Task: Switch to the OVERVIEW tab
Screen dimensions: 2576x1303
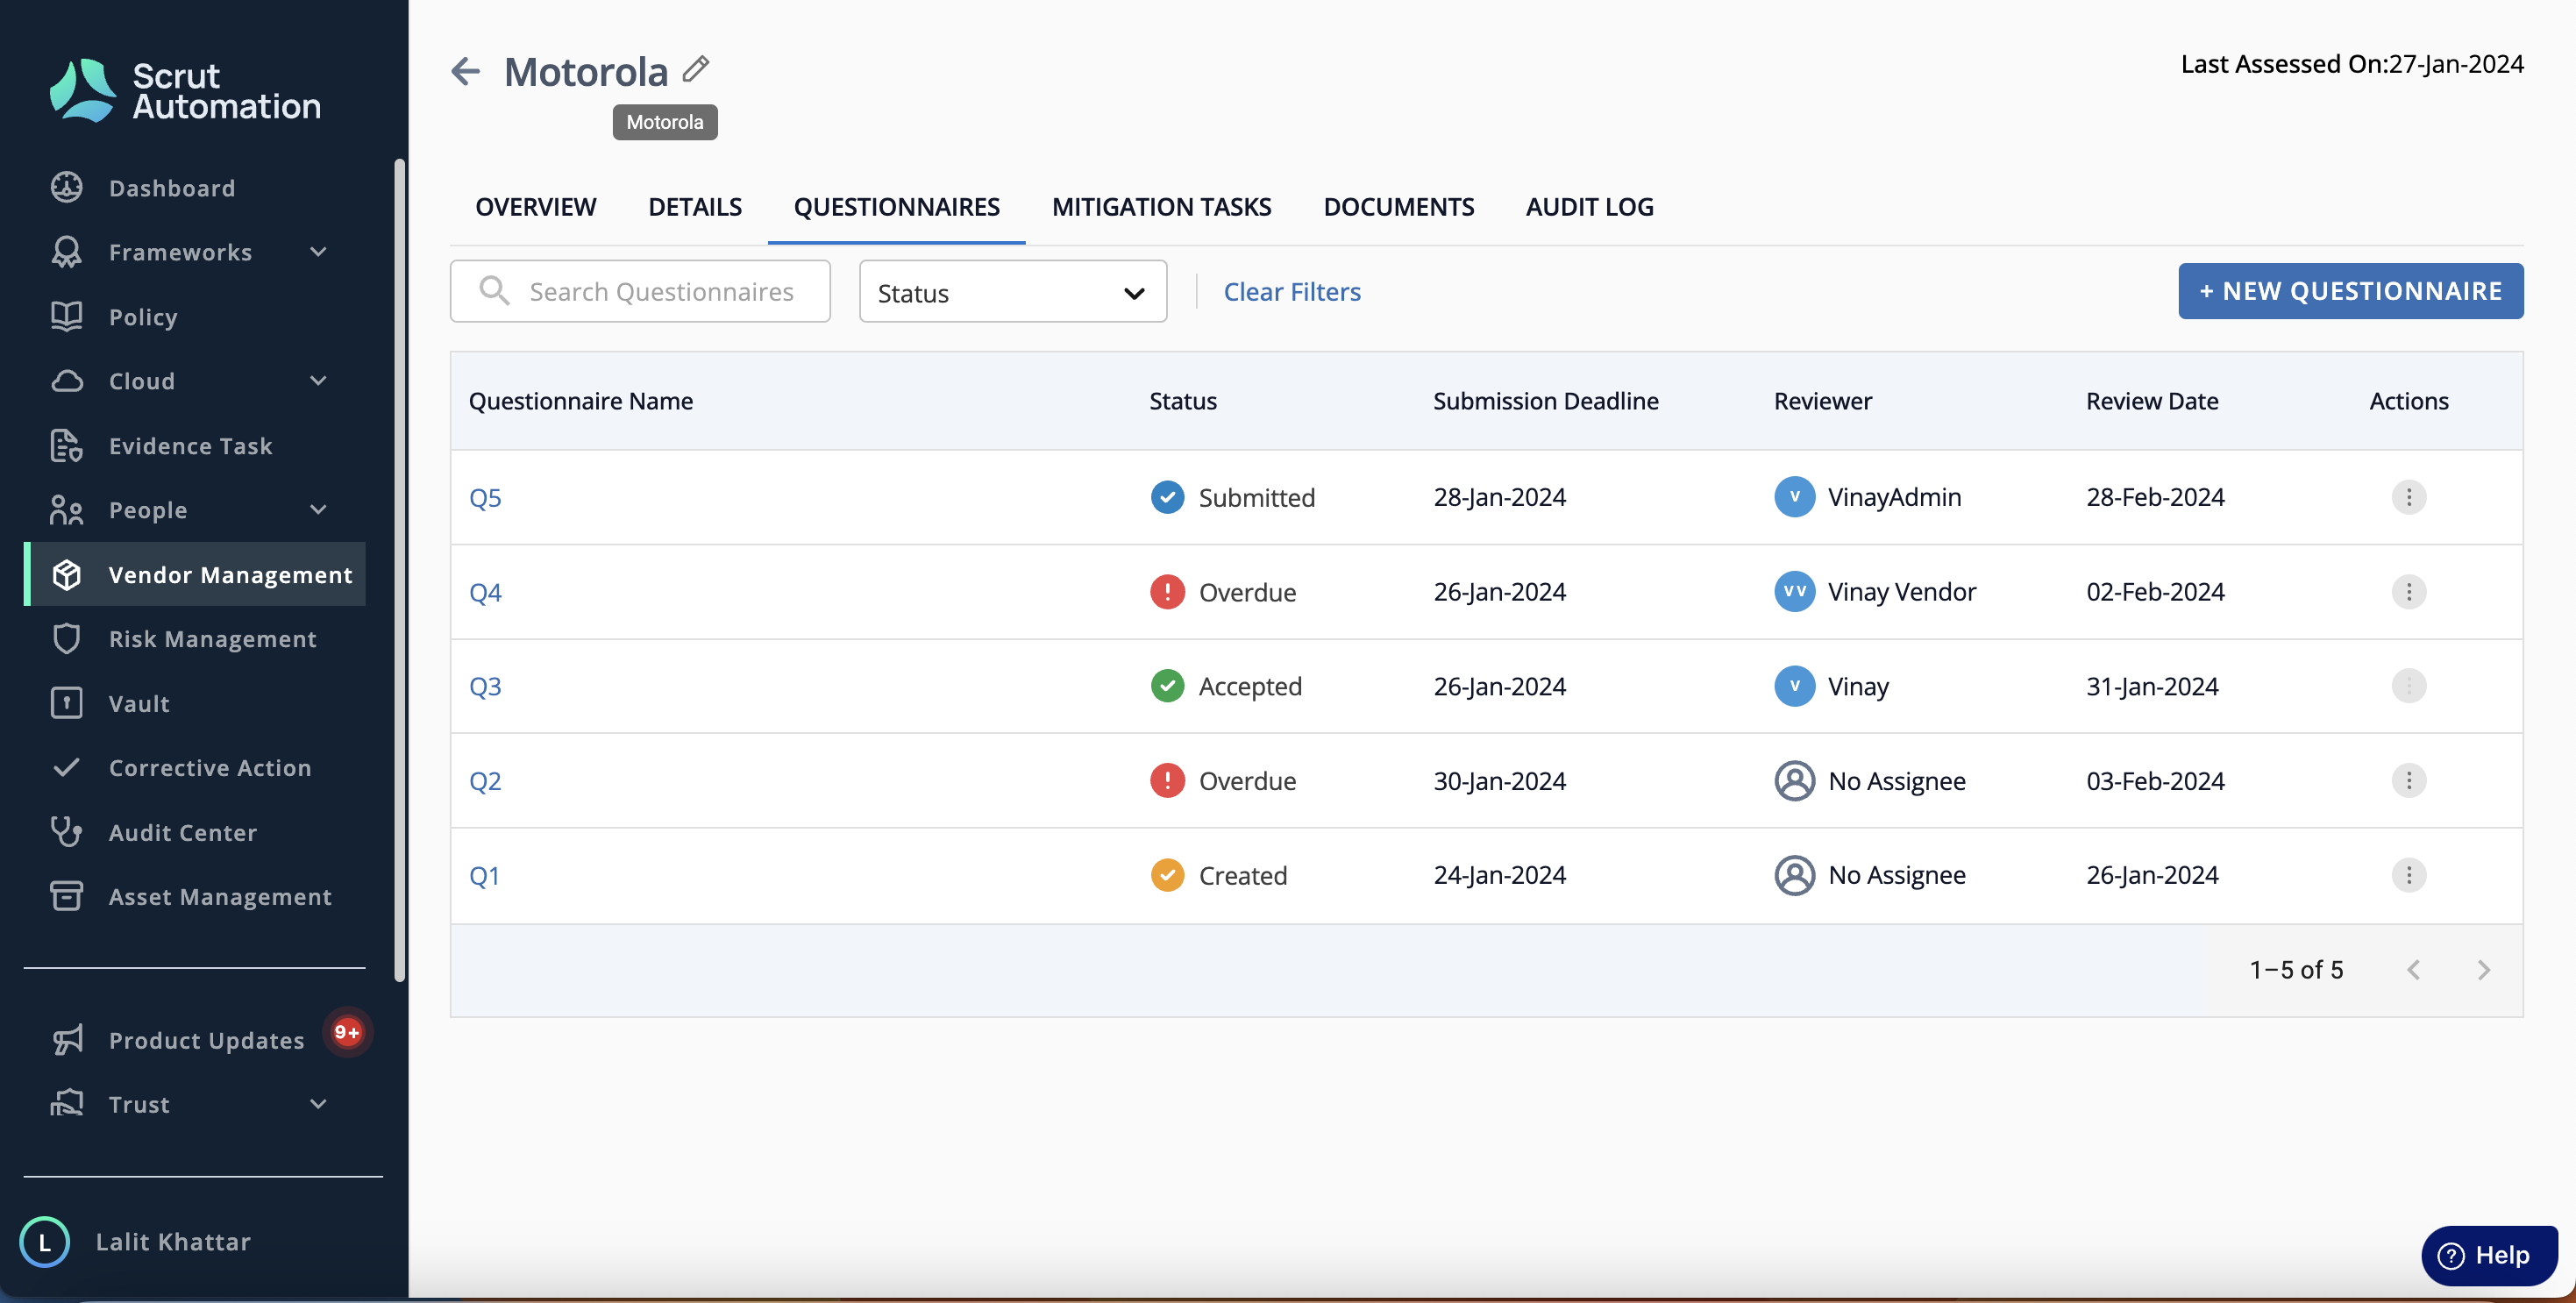Action: point(535,207)
